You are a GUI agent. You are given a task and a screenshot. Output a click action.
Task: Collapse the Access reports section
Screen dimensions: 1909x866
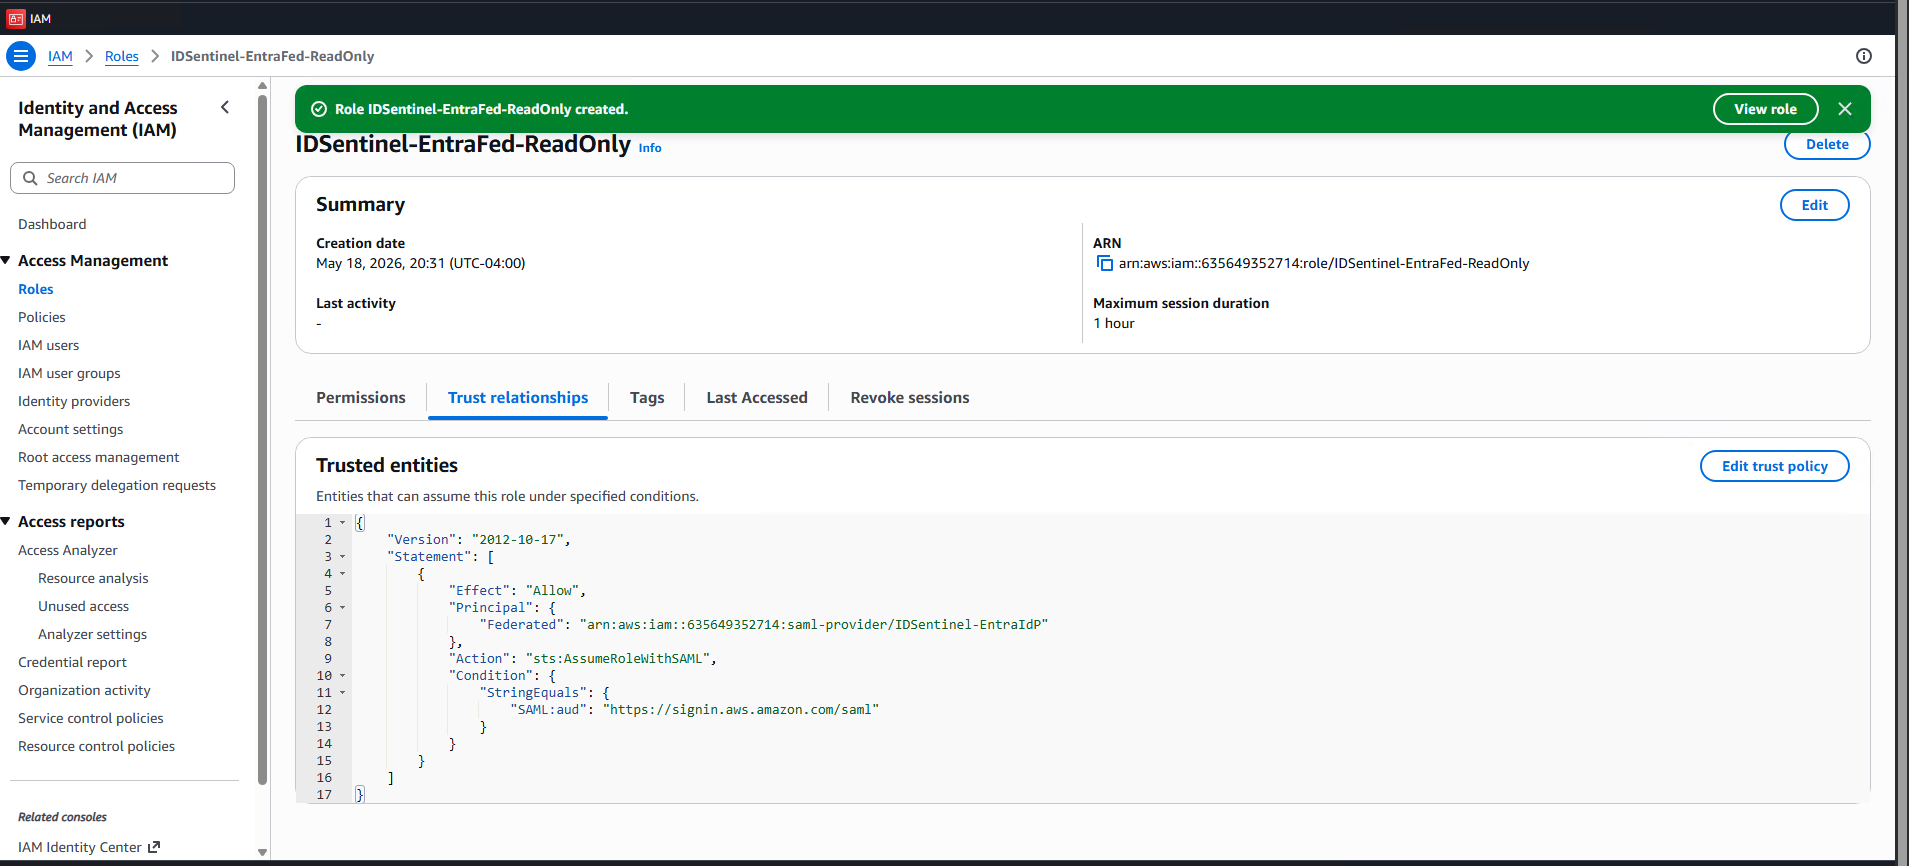(x=6, y=521)
